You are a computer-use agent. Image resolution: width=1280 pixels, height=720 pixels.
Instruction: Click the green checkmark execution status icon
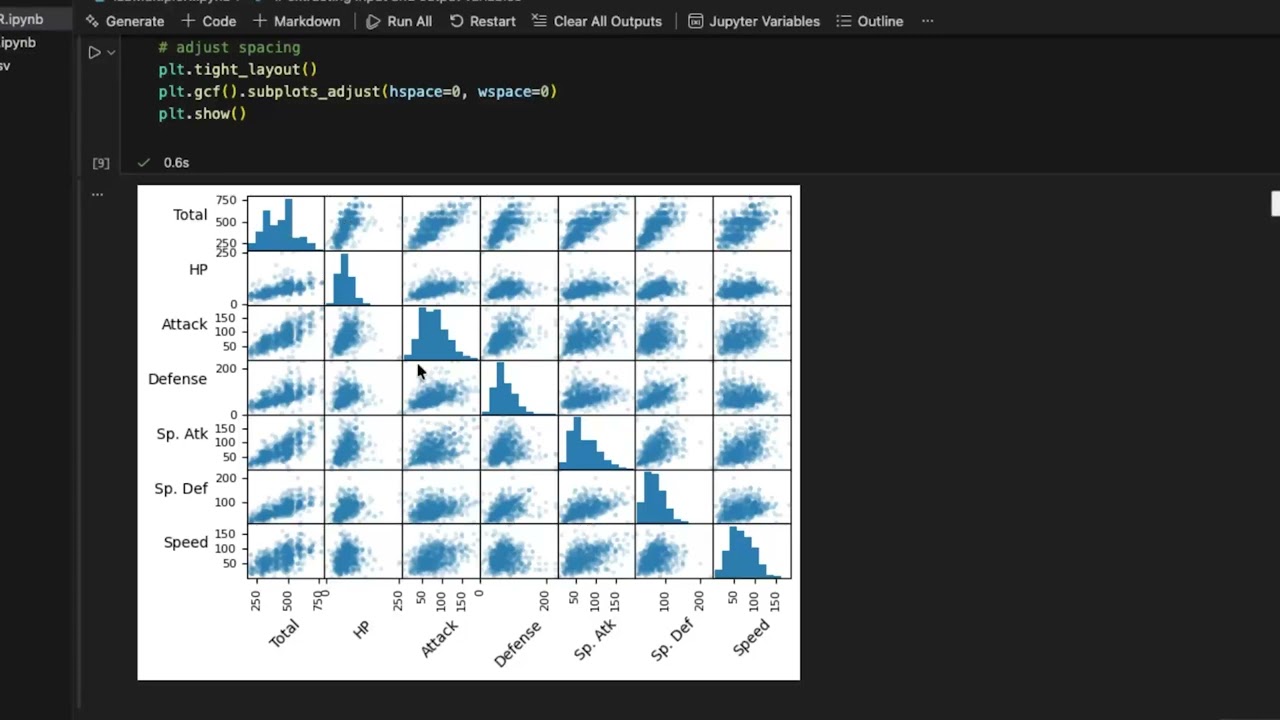tap(144, 162)
